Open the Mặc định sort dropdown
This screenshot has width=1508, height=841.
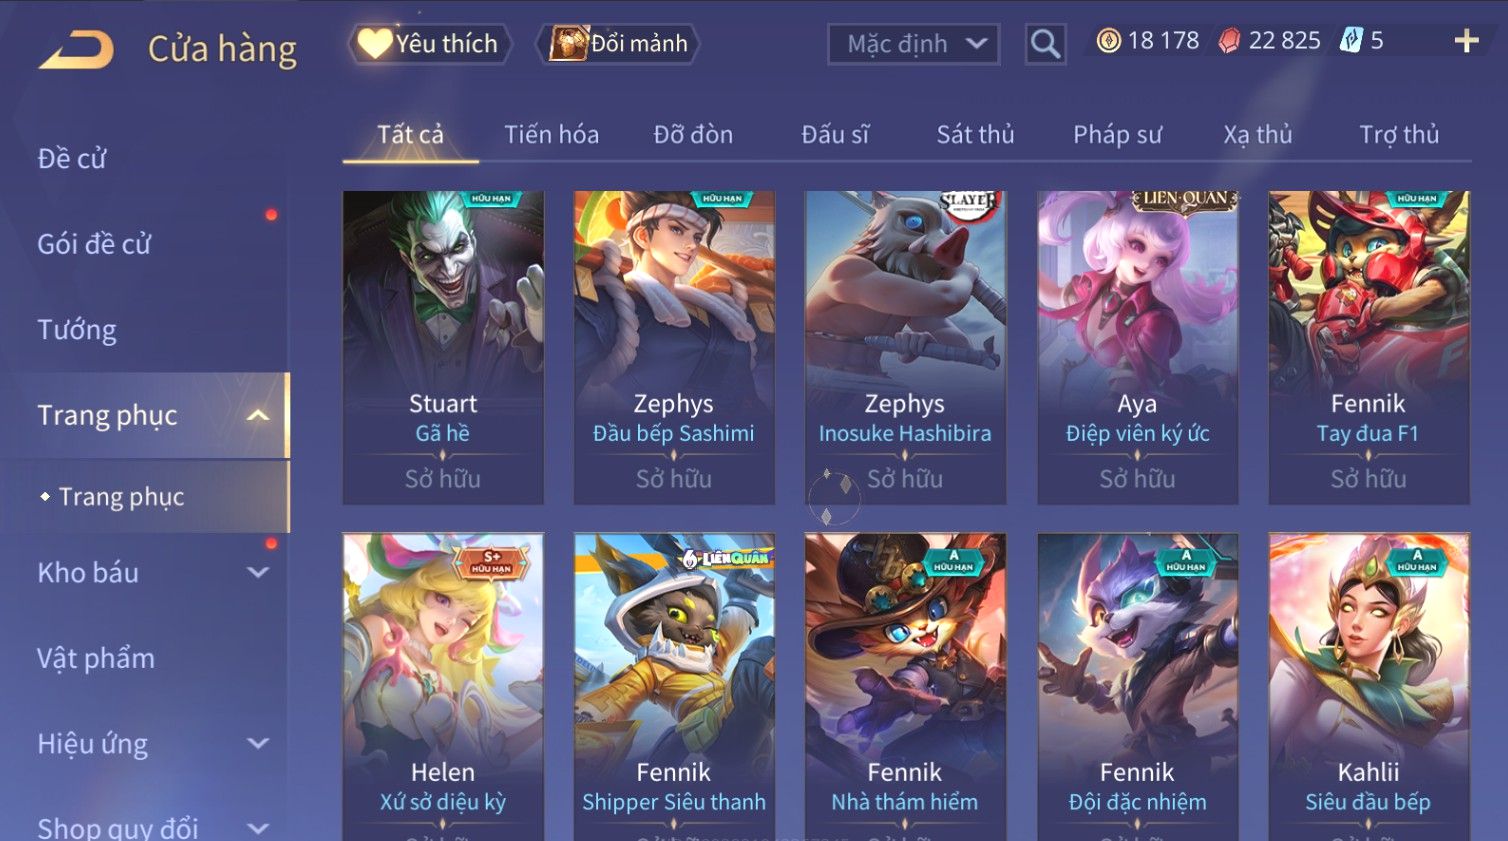913,44
